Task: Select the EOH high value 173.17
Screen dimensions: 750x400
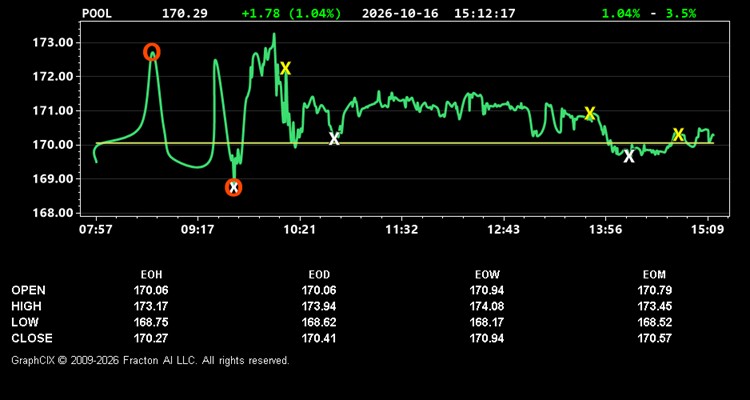Action: [151, 306]
